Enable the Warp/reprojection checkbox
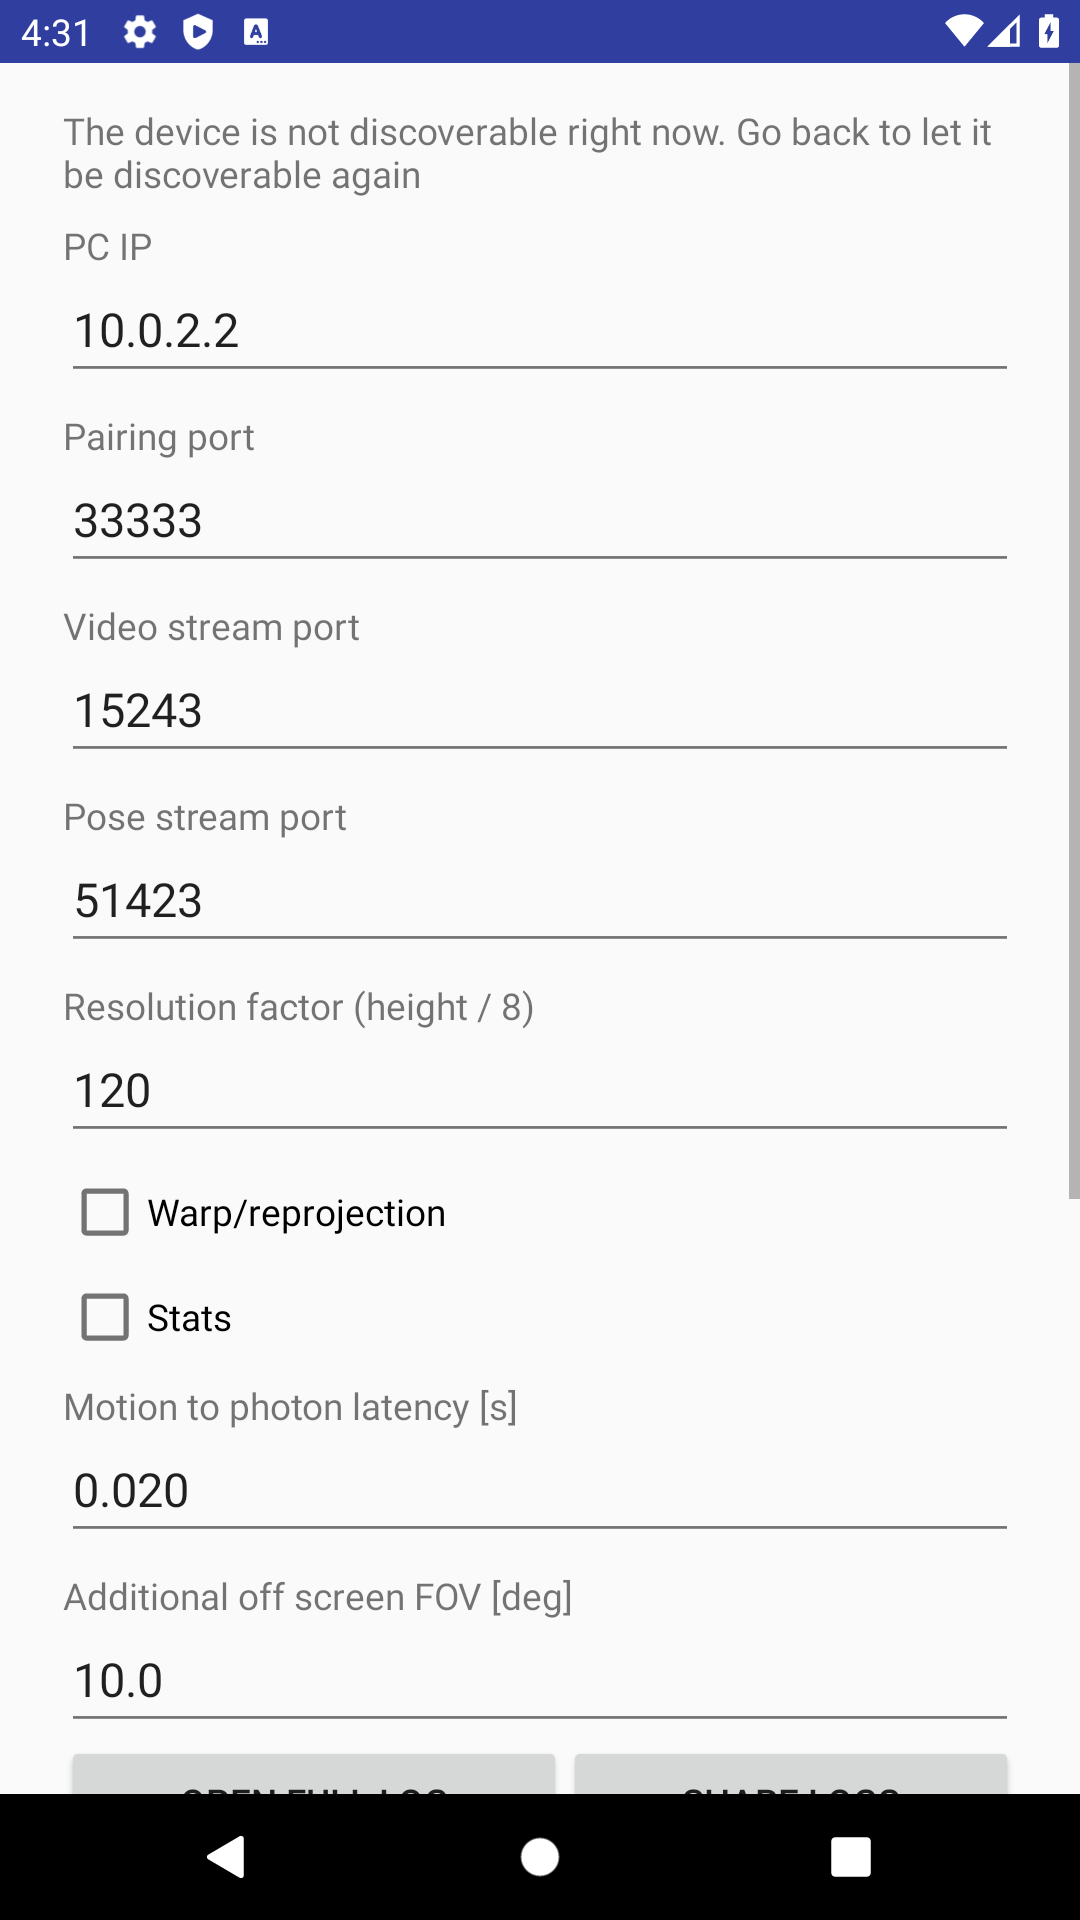The height and width of the screenshot is (1920, 1080). [105, 1212]
